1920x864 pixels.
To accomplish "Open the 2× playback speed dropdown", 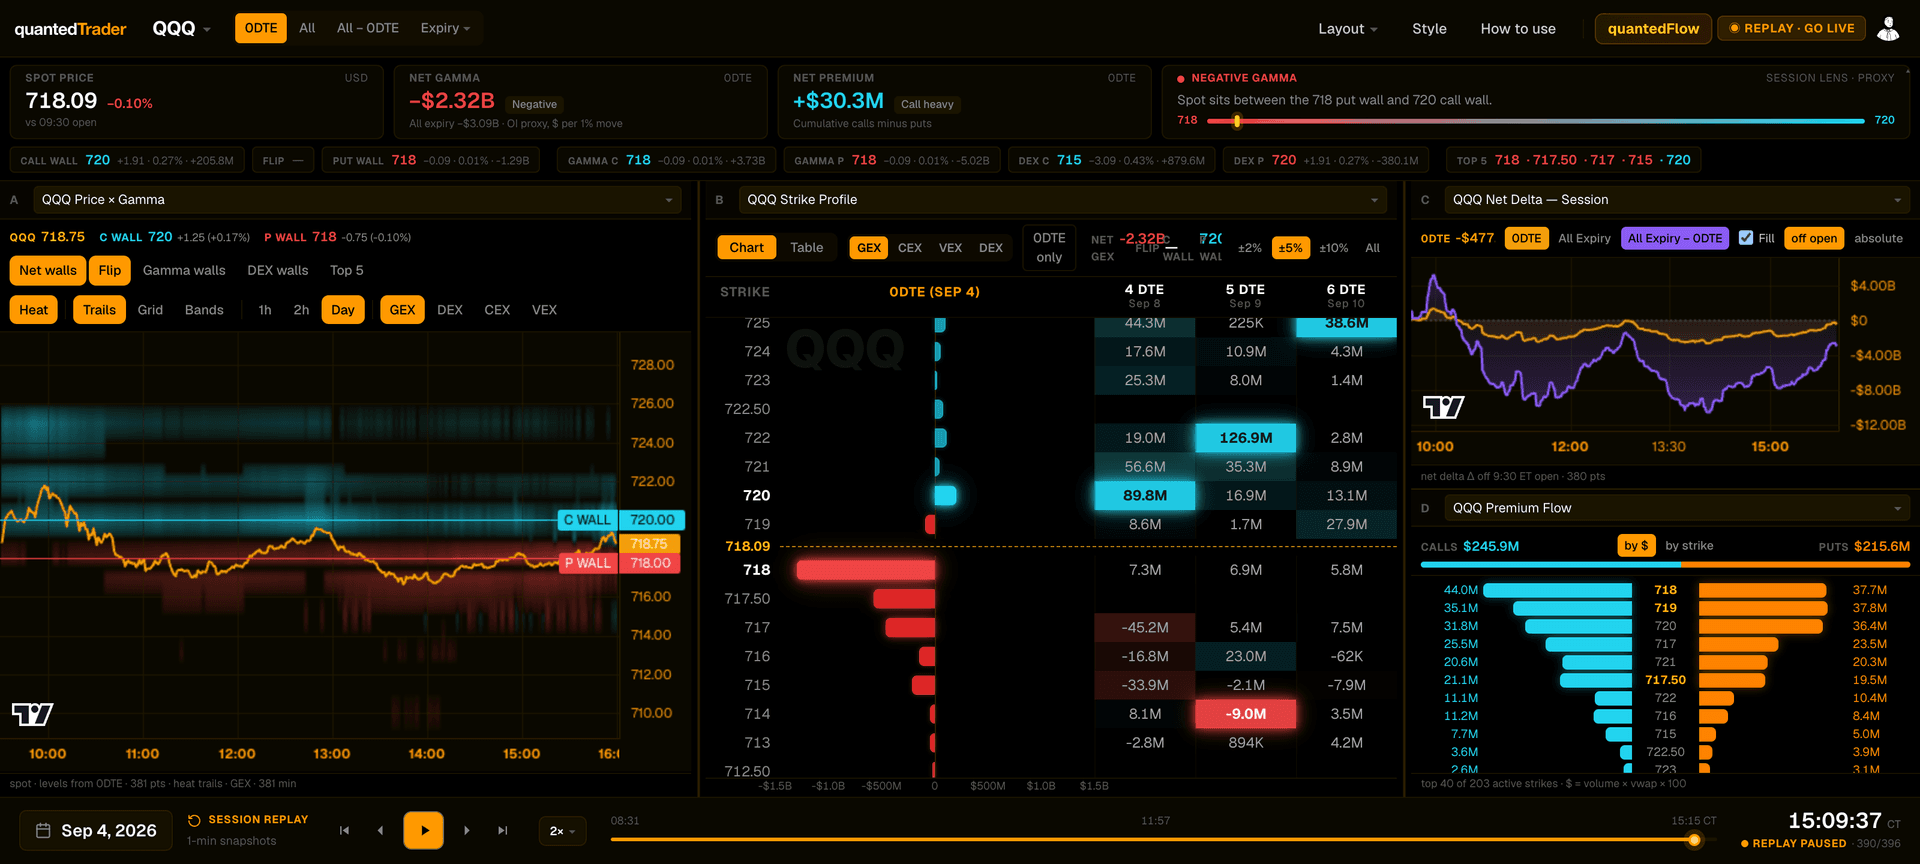I will [562, 831].
